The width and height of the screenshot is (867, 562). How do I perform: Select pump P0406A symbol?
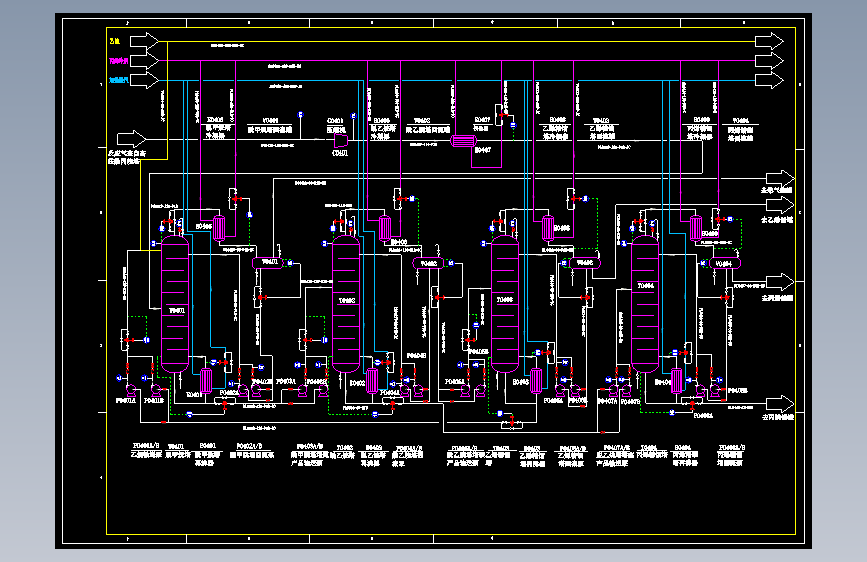(x=560, y=391)
